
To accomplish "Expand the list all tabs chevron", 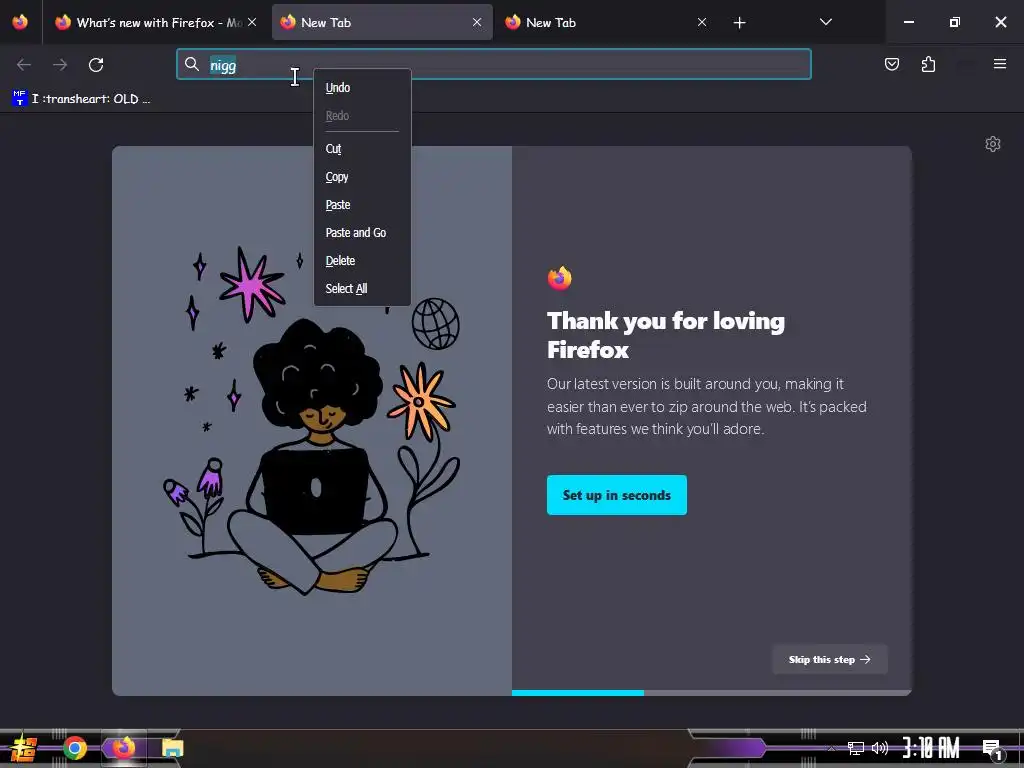I will pos(825,22).
